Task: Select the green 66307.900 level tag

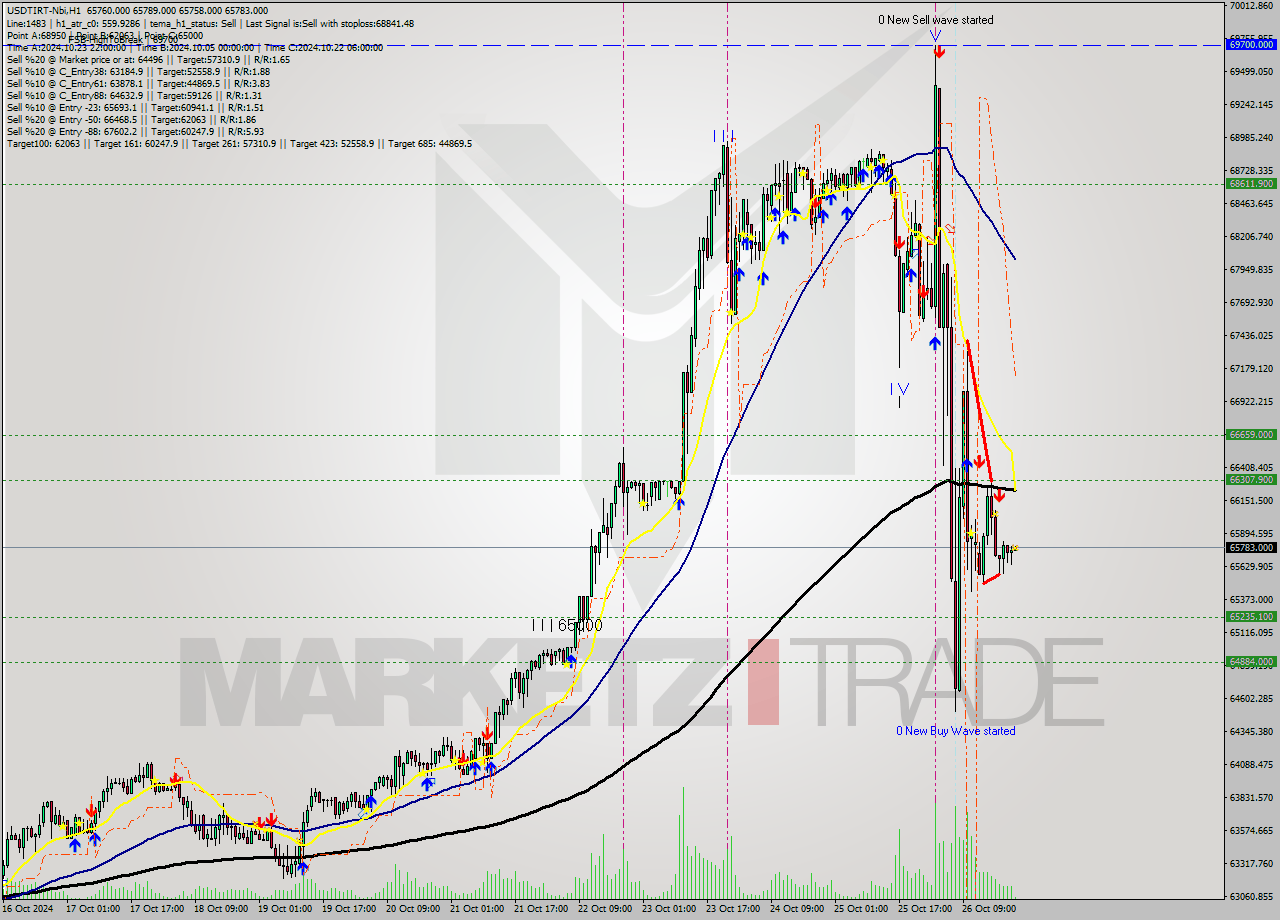Action: pos(1251,480)
